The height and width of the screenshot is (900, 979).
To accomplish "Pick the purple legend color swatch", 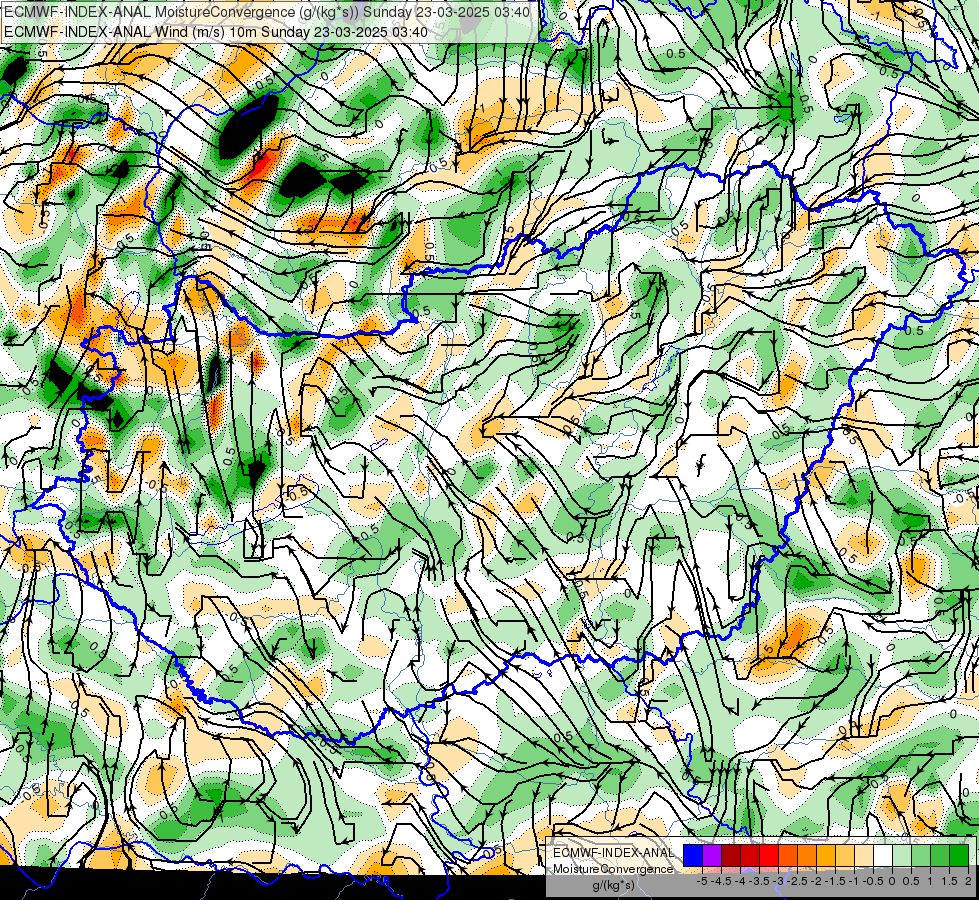I will tap(712, 855).
